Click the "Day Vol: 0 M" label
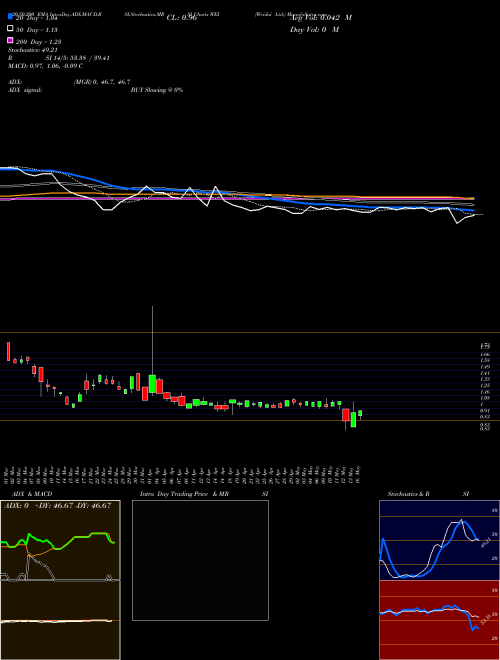 314,29
